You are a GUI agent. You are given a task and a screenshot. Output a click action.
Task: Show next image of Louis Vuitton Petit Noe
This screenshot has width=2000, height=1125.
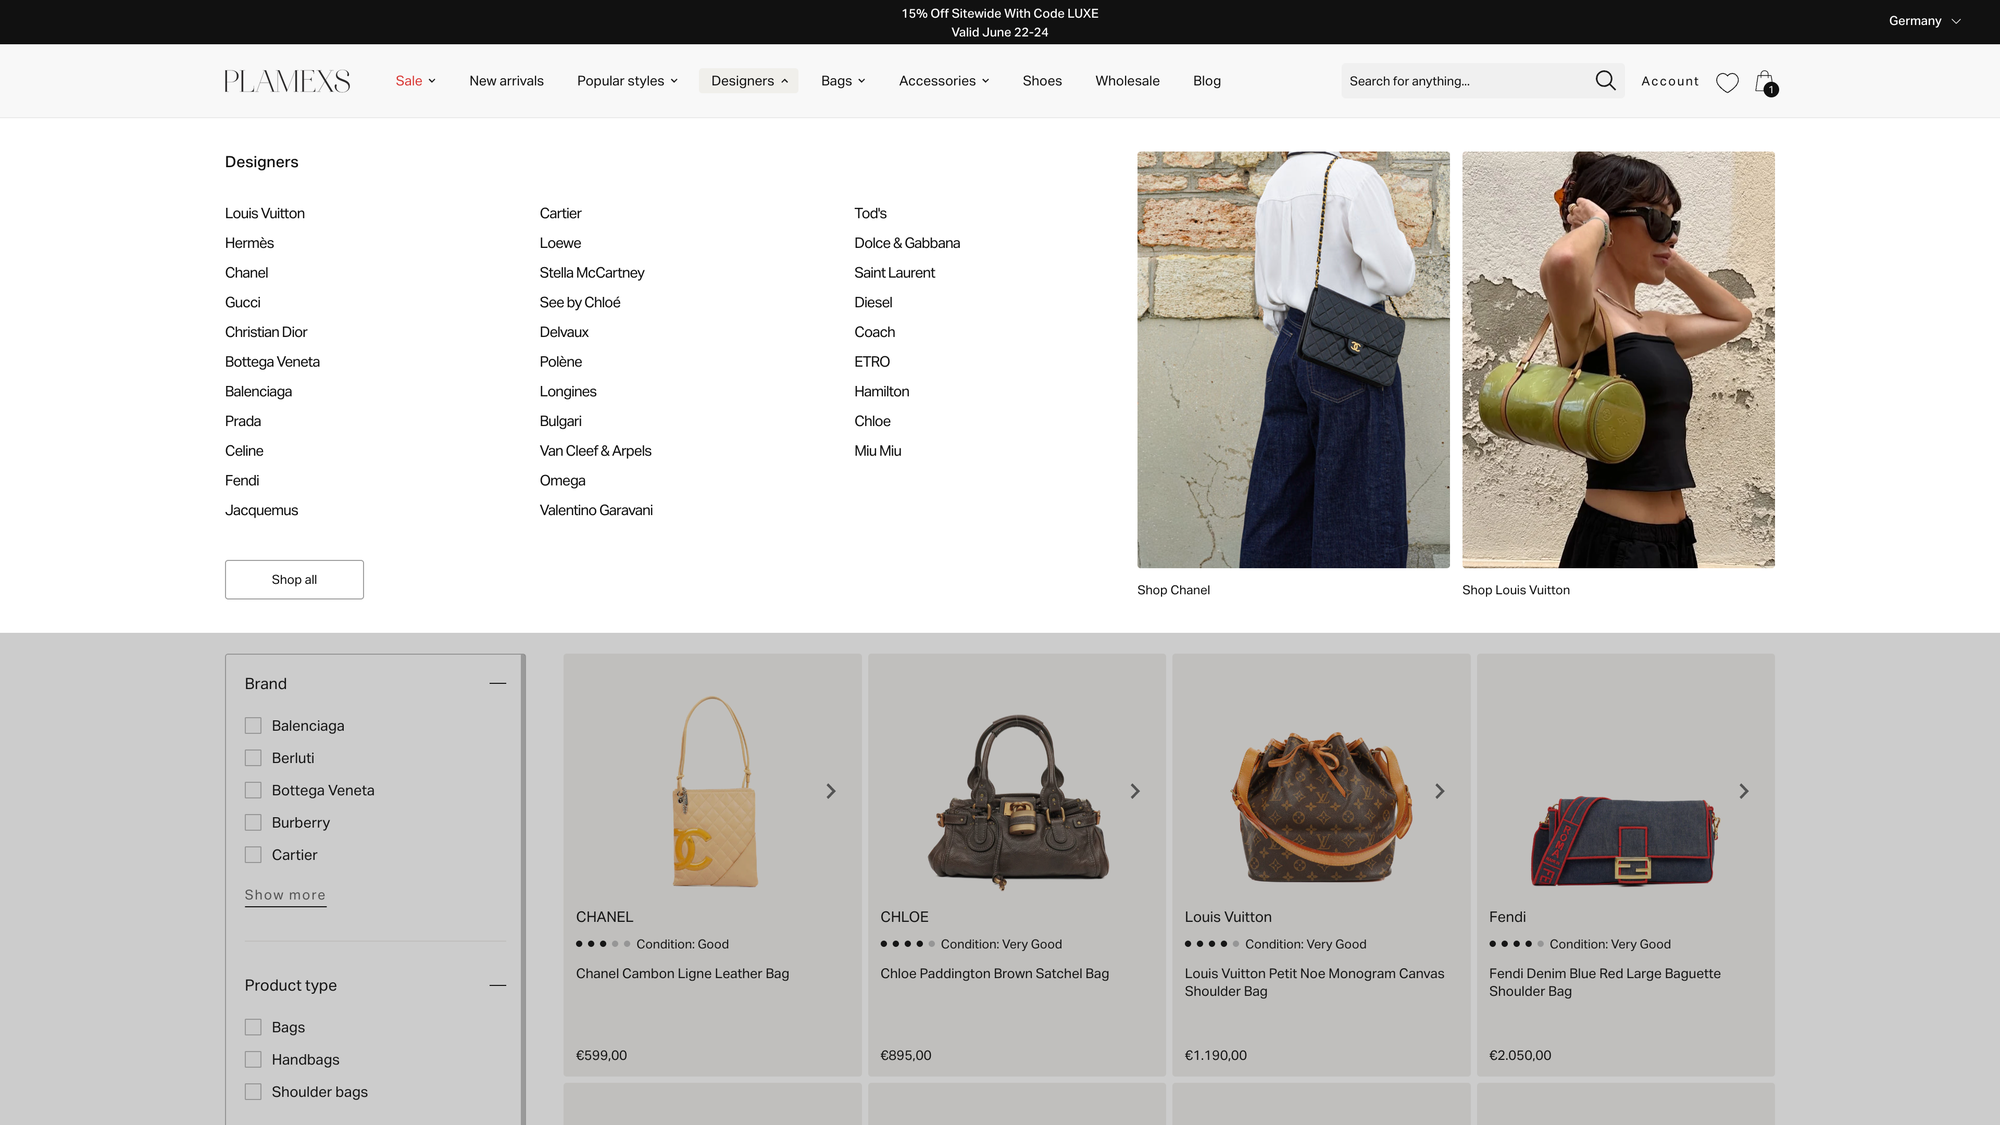point(1439,791)
